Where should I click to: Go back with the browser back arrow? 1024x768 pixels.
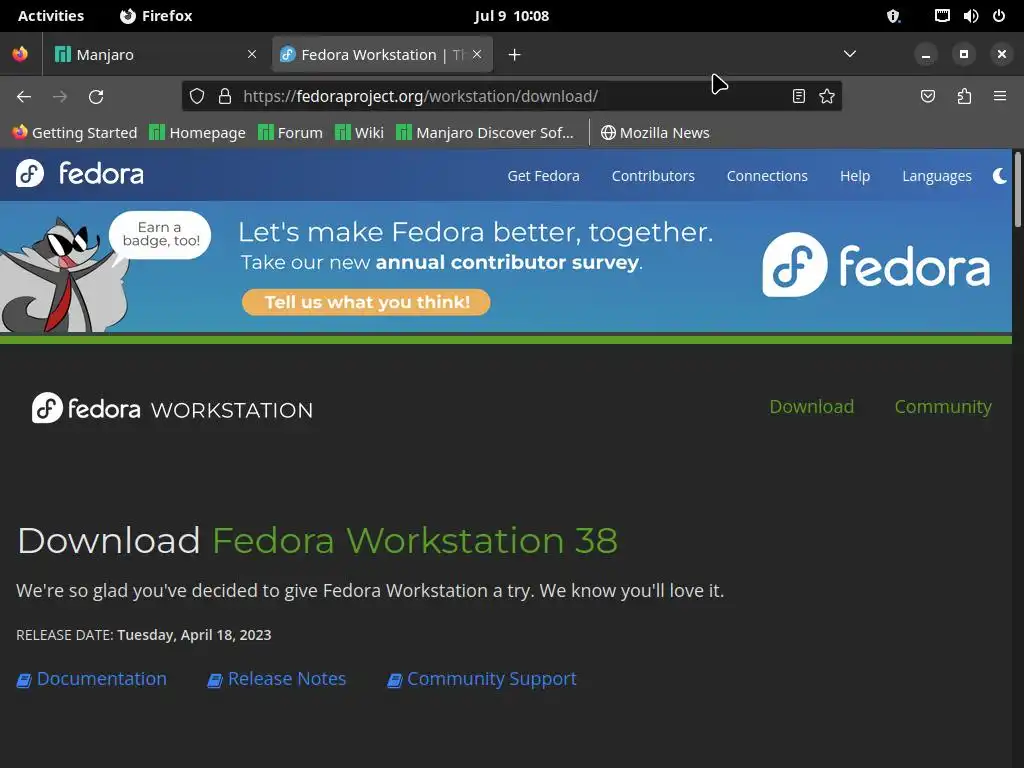coord(24,97)
